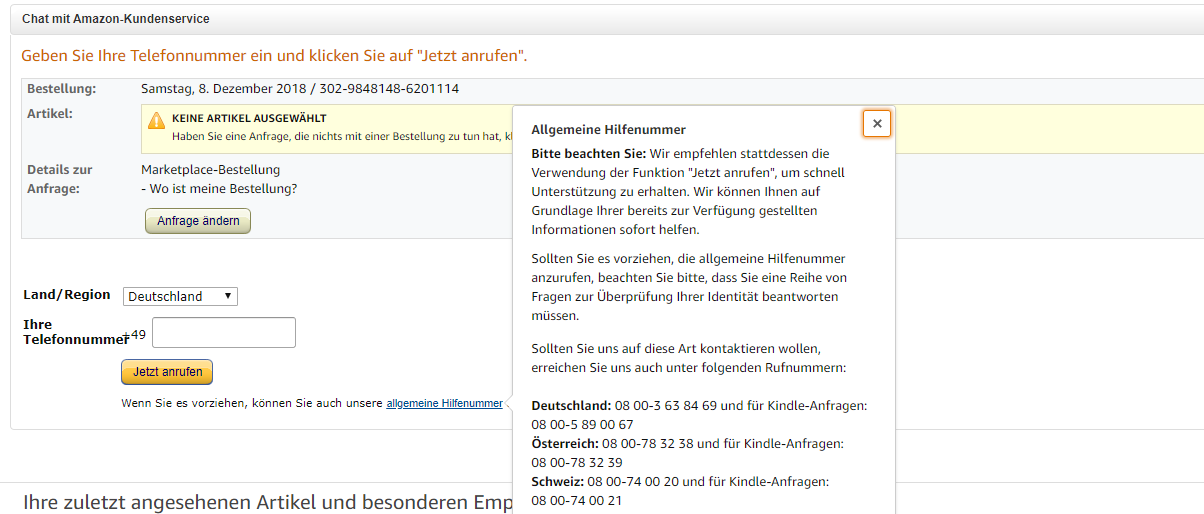Click the Ihre zuletzt angesehenen Artikel heading
The height and width of the screenshot is (514, 1204).
point(268,501)
